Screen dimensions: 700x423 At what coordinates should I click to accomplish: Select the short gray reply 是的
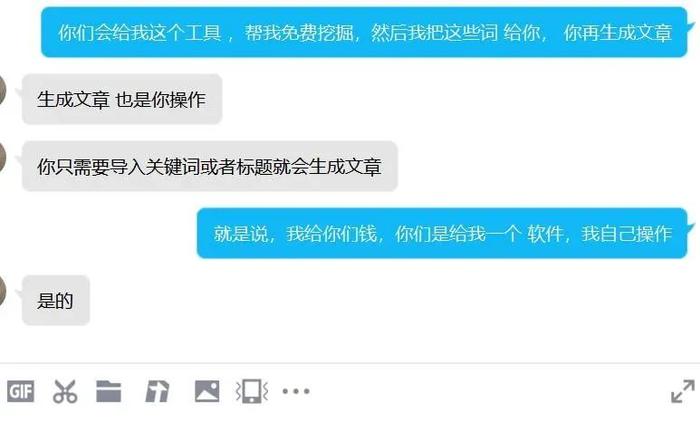55,300
